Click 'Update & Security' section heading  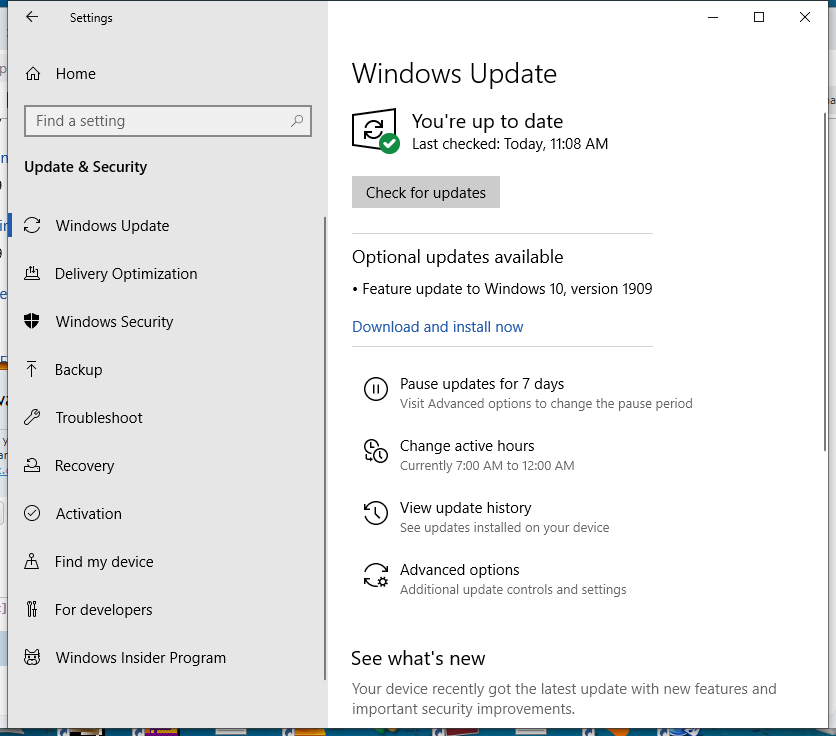pos(85,167)
